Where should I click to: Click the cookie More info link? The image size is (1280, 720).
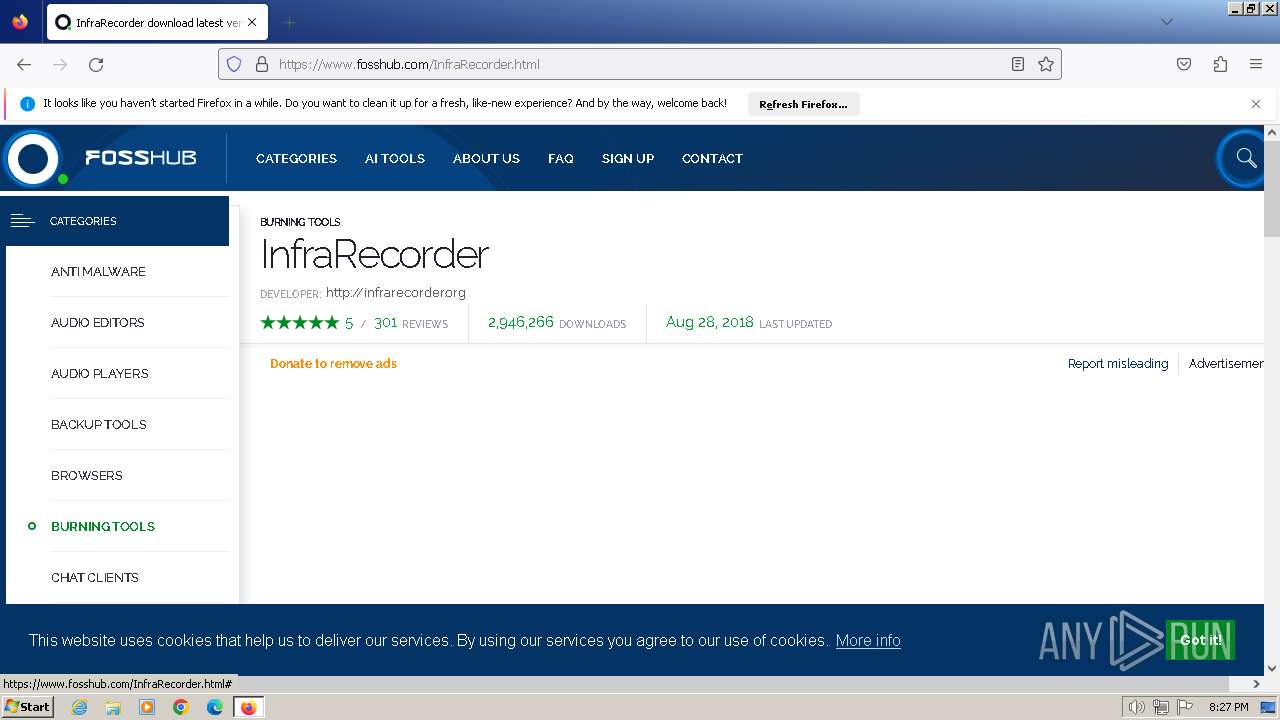click(868, 641)
